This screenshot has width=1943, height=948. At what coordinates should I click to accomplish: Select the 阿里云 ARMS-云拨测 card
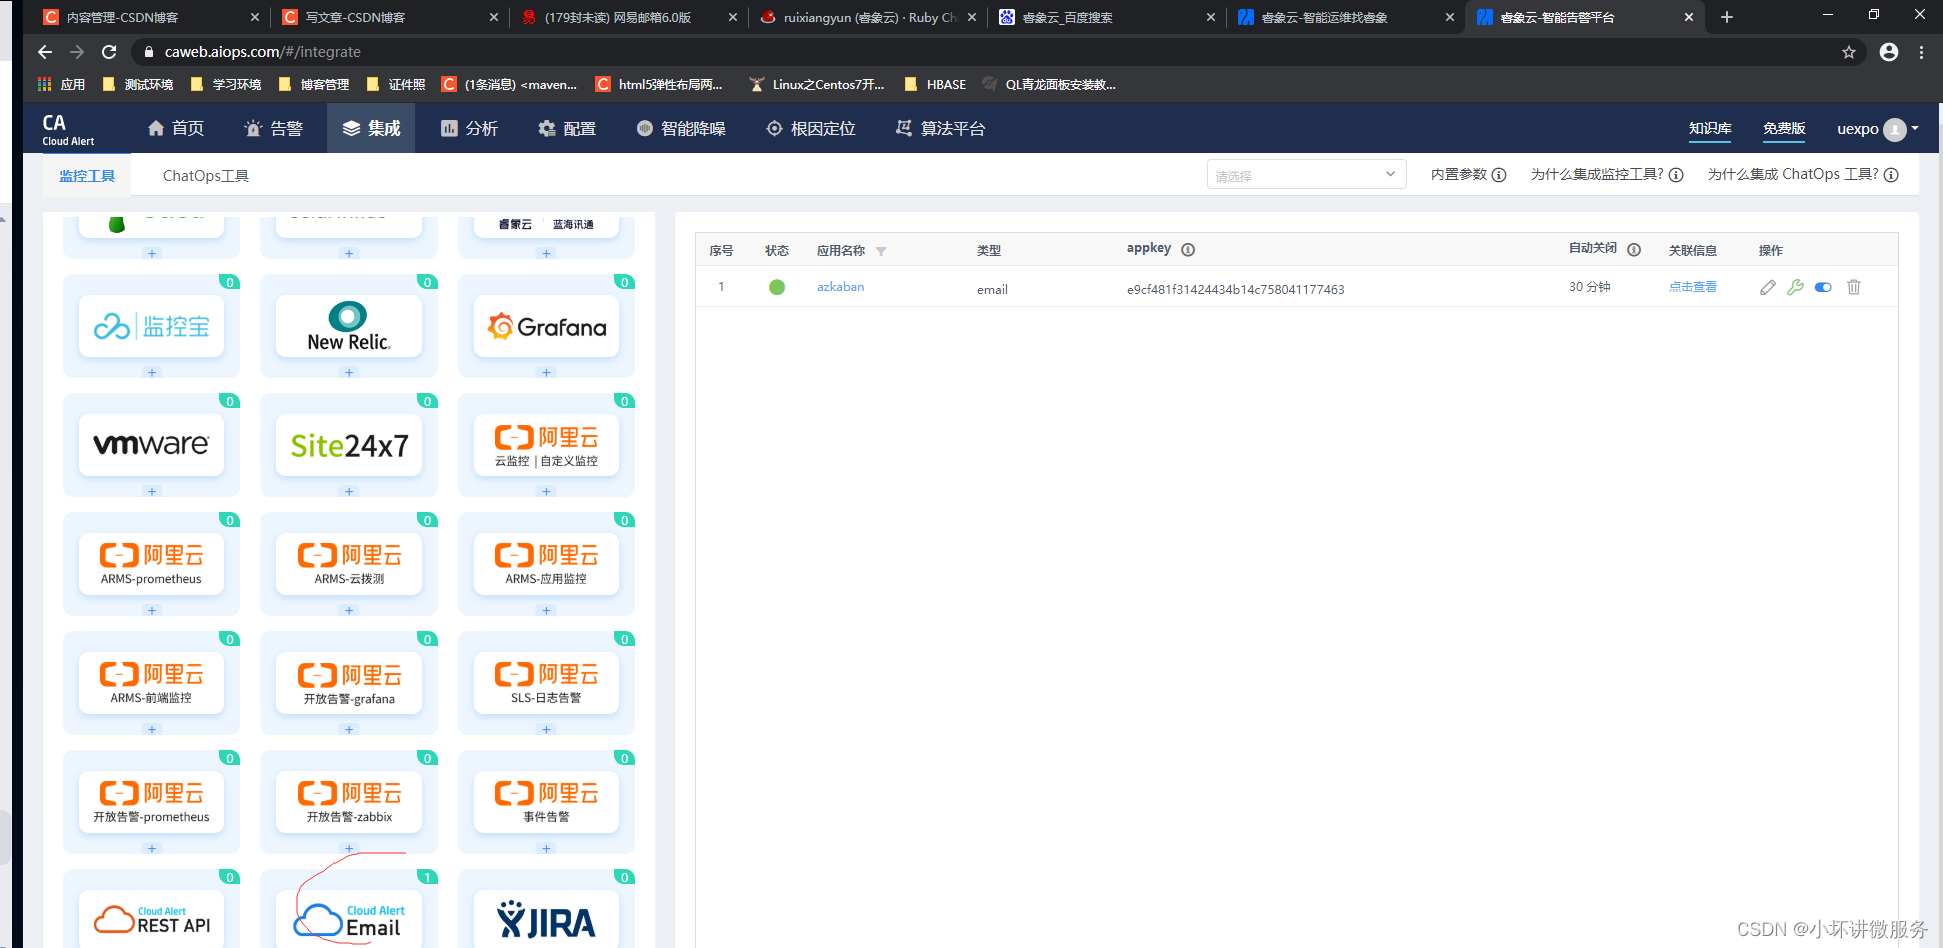[349, 564]
